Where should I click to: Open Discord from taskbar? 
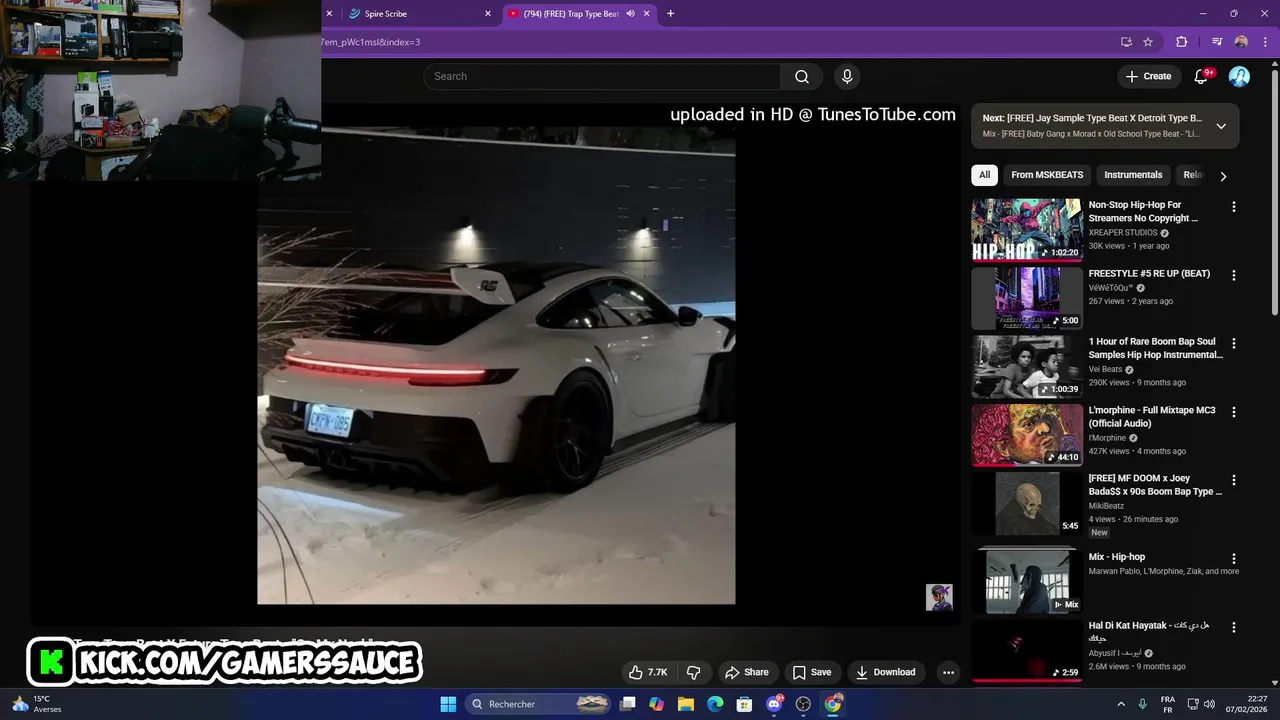pyautogui.click(x=774, y=704)
